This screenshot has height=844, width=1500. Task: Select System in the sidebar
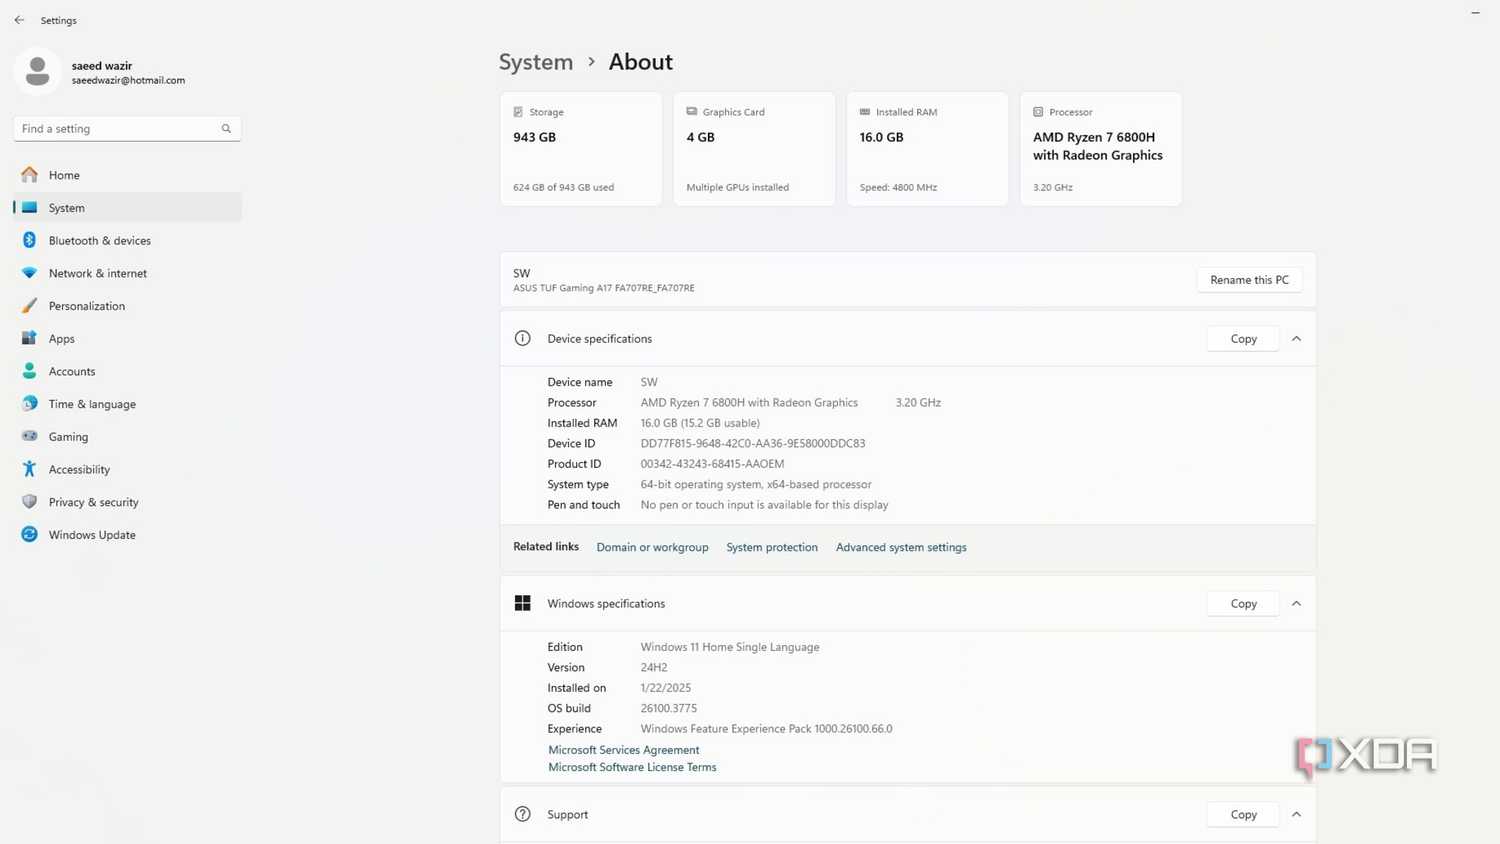coord(127,208)
